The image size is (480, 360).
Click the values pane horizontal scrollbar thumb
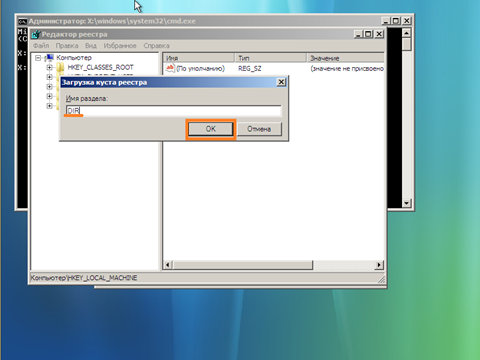tap(243, 265)
